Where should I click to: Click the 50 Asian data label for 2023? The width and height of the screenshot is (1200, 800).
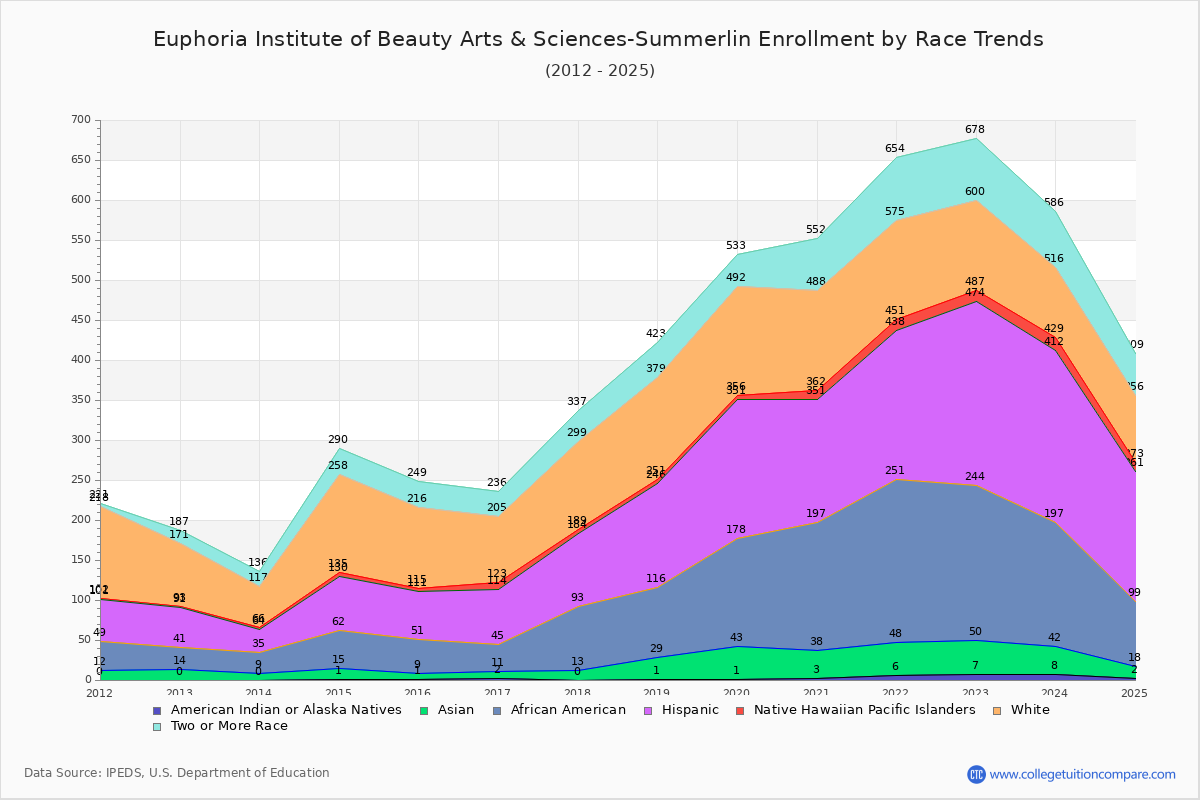pyautogui.click(x=975, y=632)
